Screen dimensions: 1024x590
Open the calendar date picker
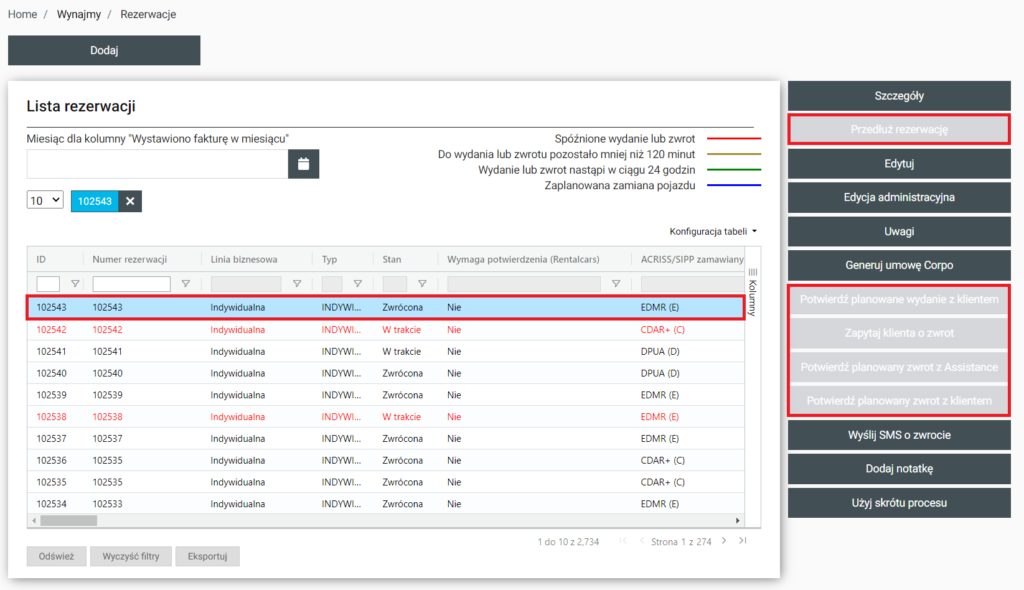click(x=303, y=163)
